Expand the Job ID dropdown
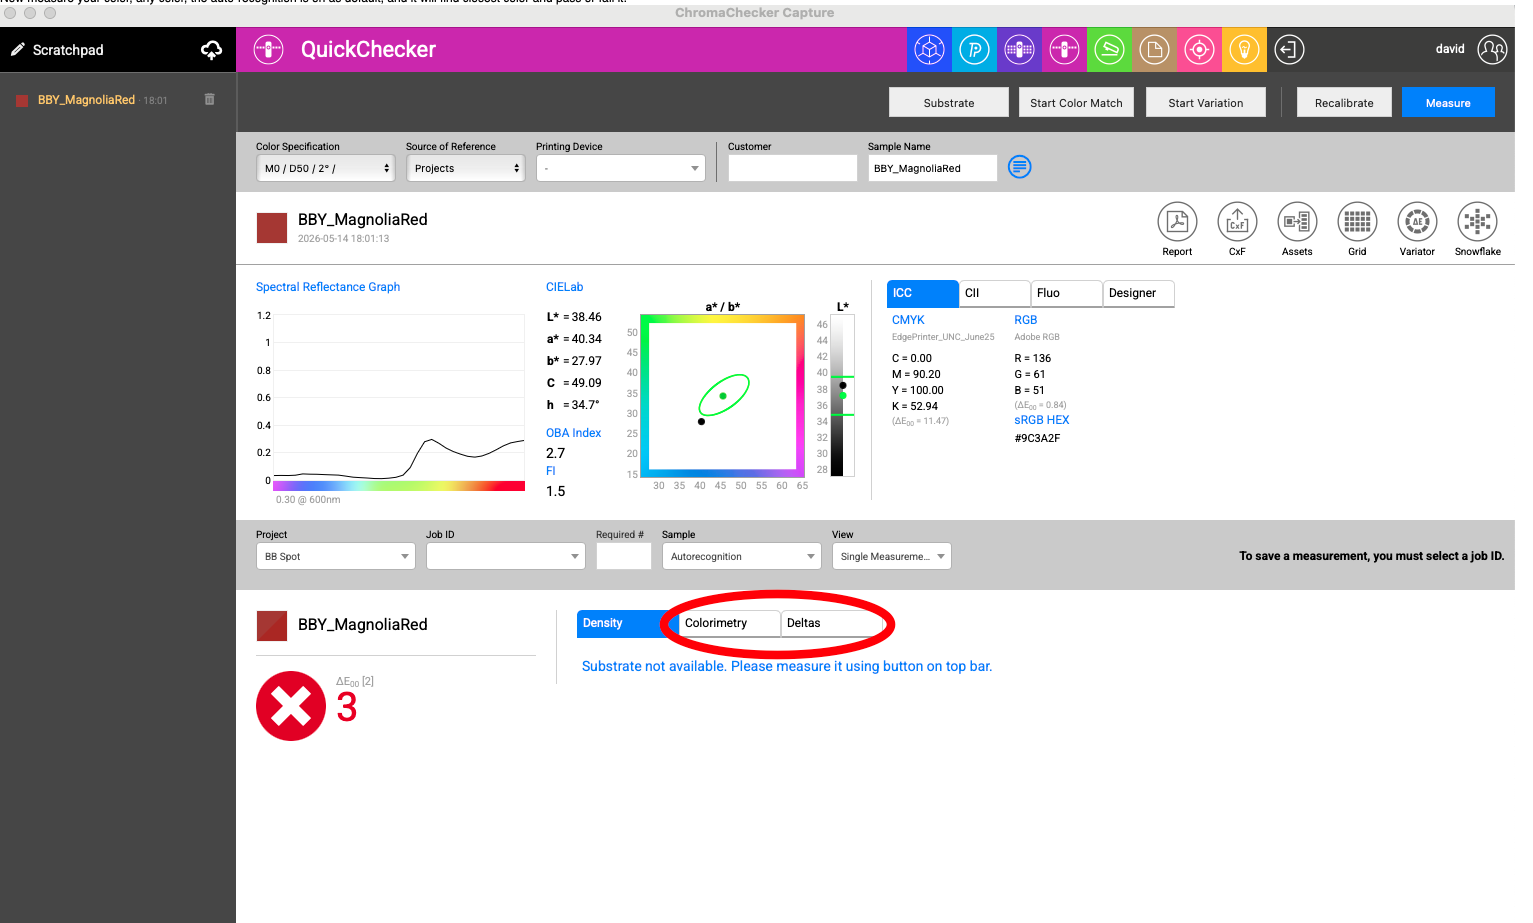1533x923 pixels. click(505, 556)
